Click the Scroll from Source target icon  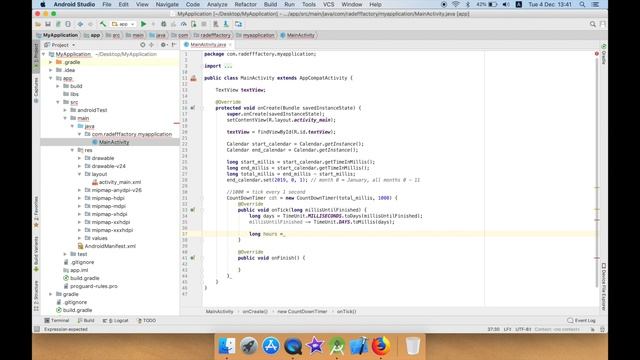tap(142, 45)
